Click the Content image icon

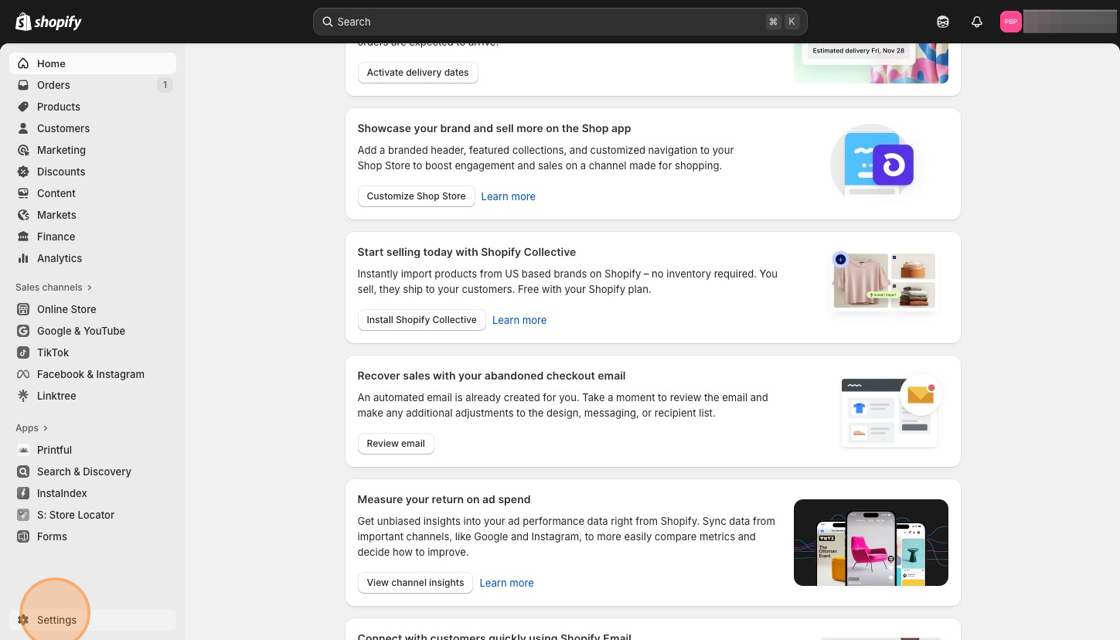[24, 194]
